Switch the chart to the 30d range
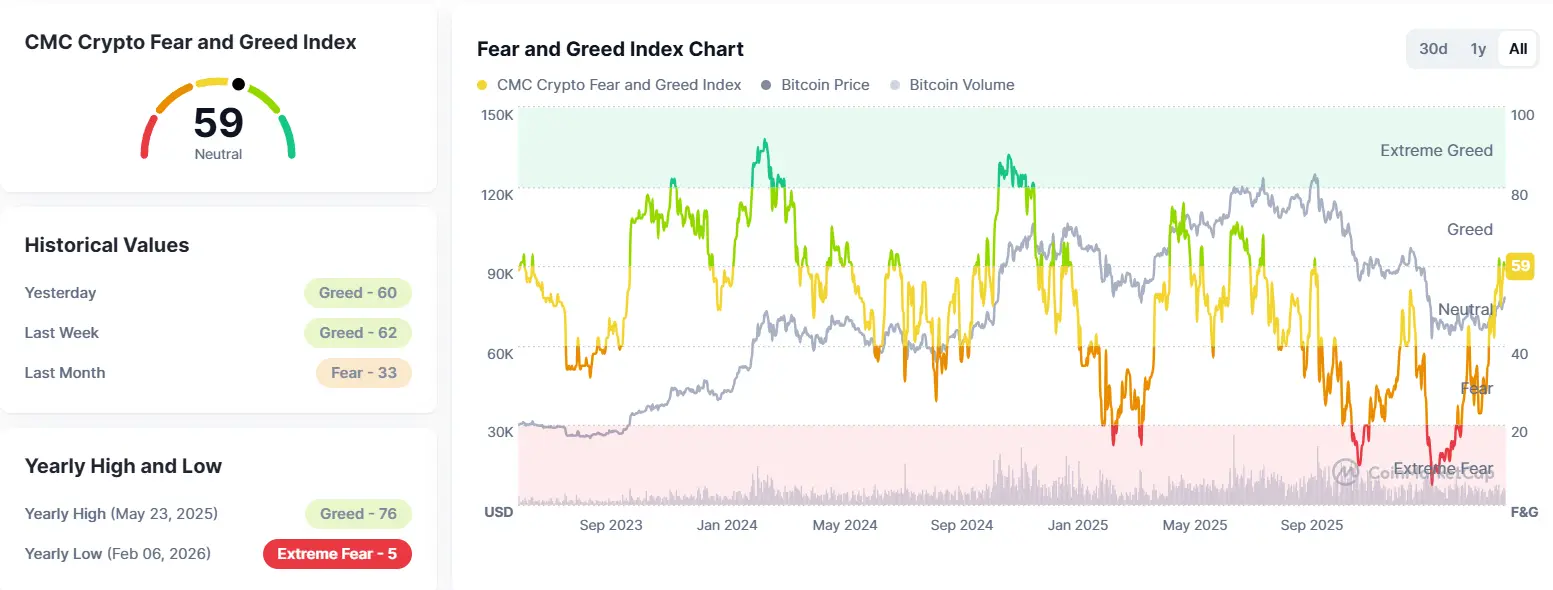 coord(1433,49)
